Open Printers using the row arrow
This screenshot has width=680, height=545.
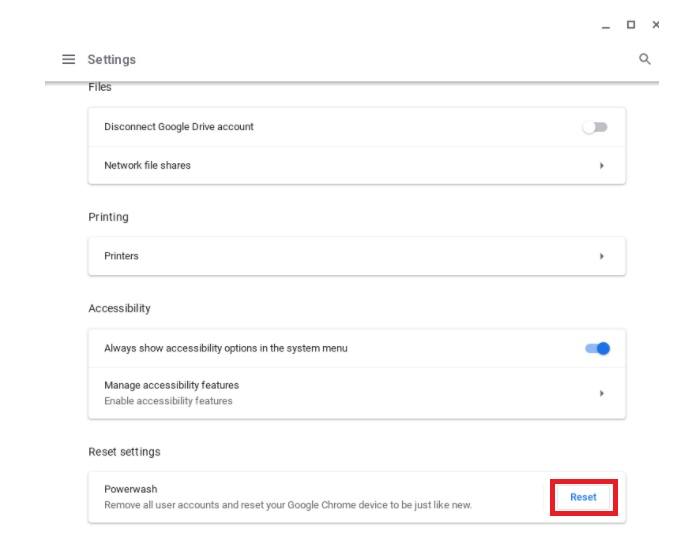pos(602,256)
